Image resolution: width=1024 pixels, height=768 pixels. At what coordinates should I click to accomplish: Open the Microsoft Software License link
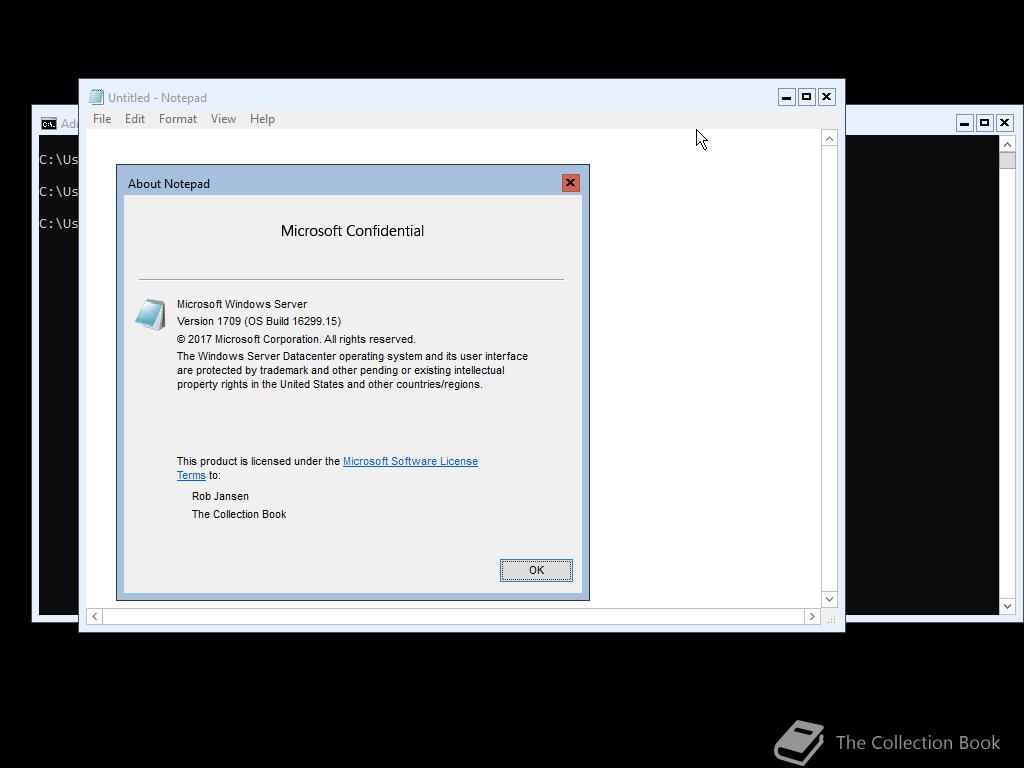coord(410,461)
